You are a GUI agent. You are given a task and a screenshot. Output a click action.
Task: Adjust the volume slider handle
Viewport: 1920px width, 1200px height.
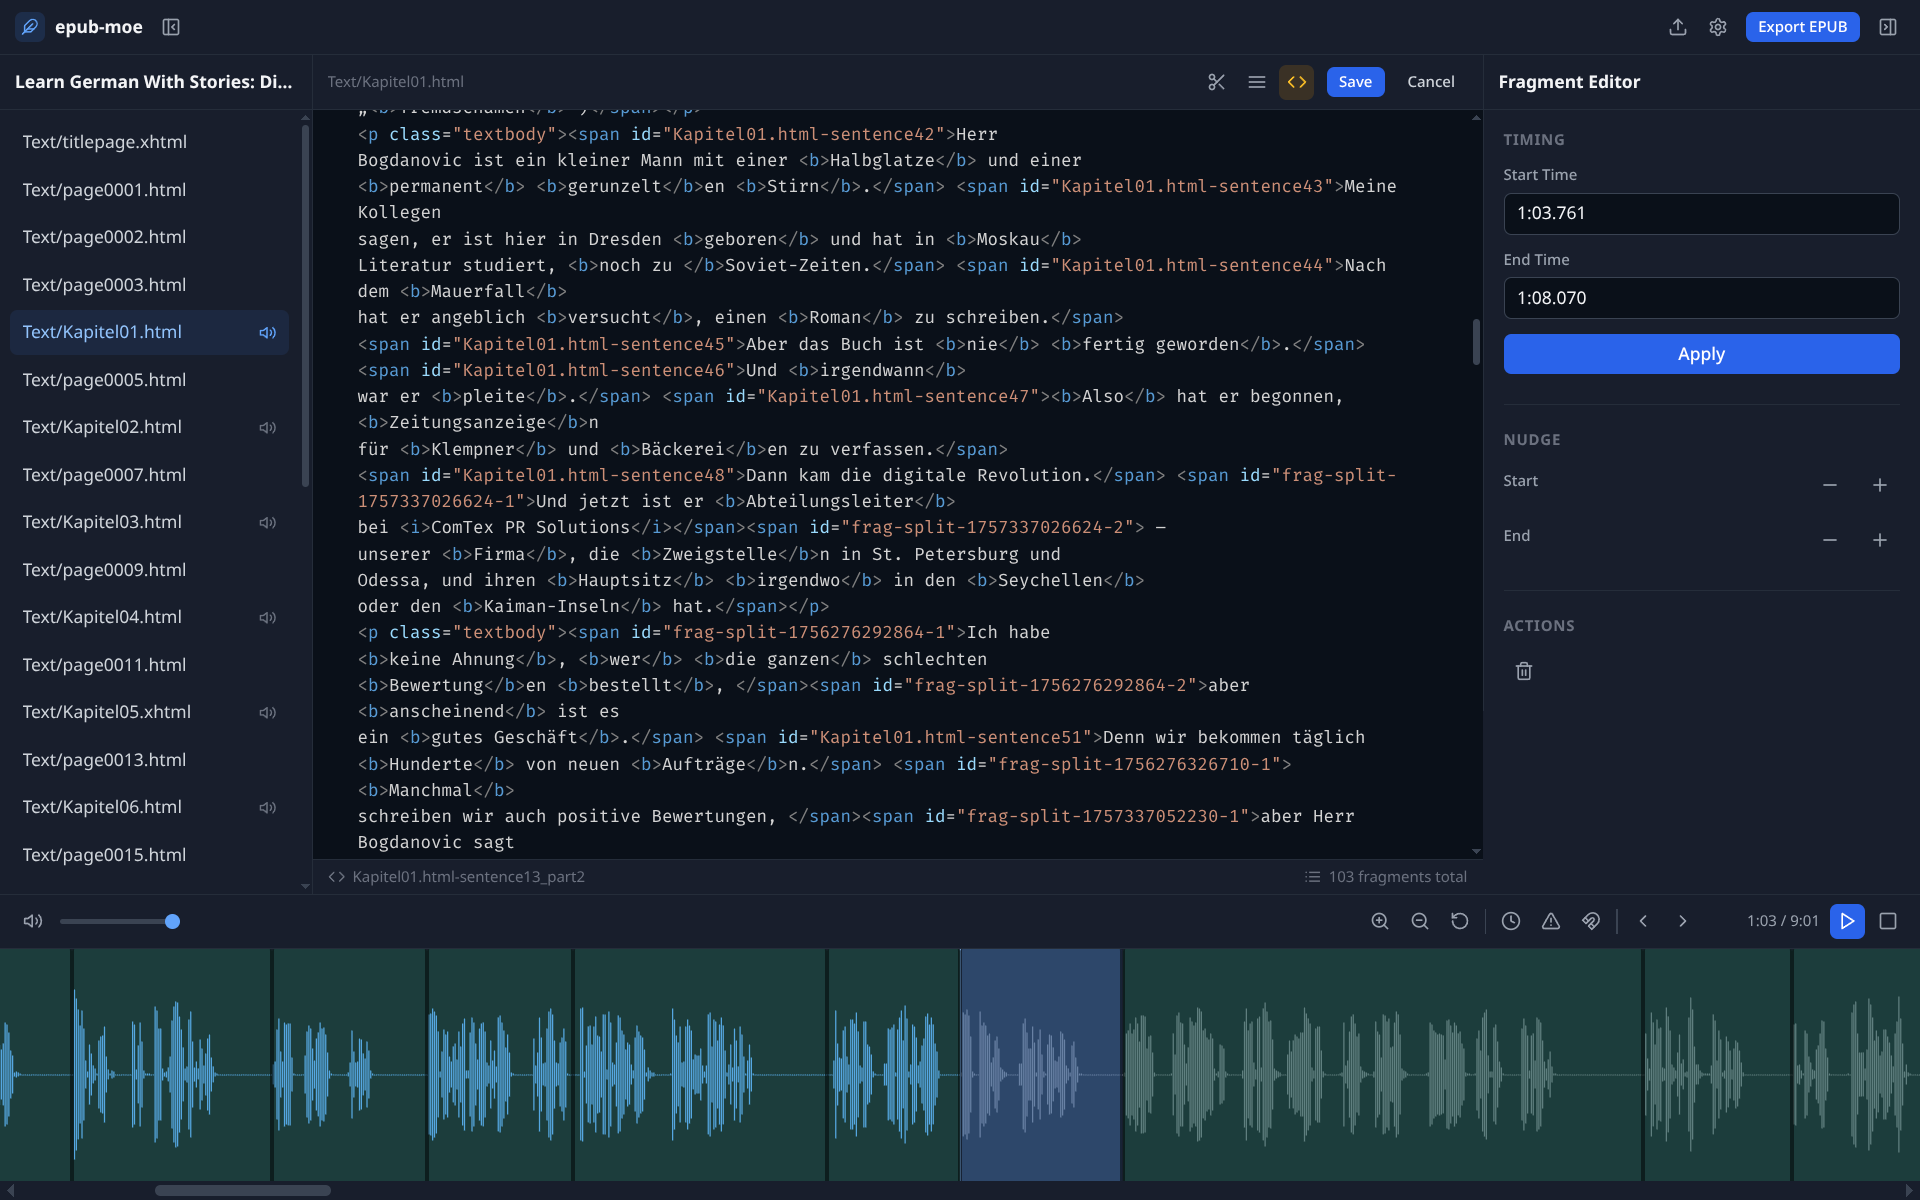[x=172, y=921]
